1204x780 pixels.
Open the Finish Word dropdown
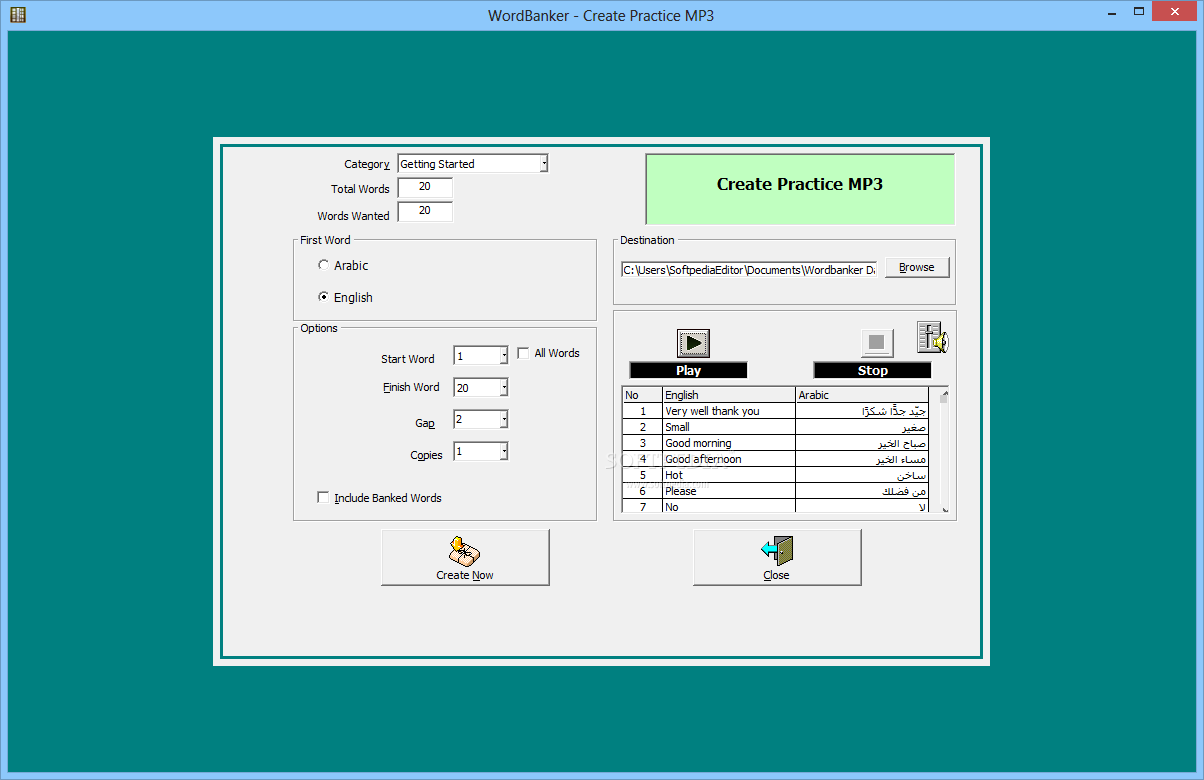(x=504, y=388)
